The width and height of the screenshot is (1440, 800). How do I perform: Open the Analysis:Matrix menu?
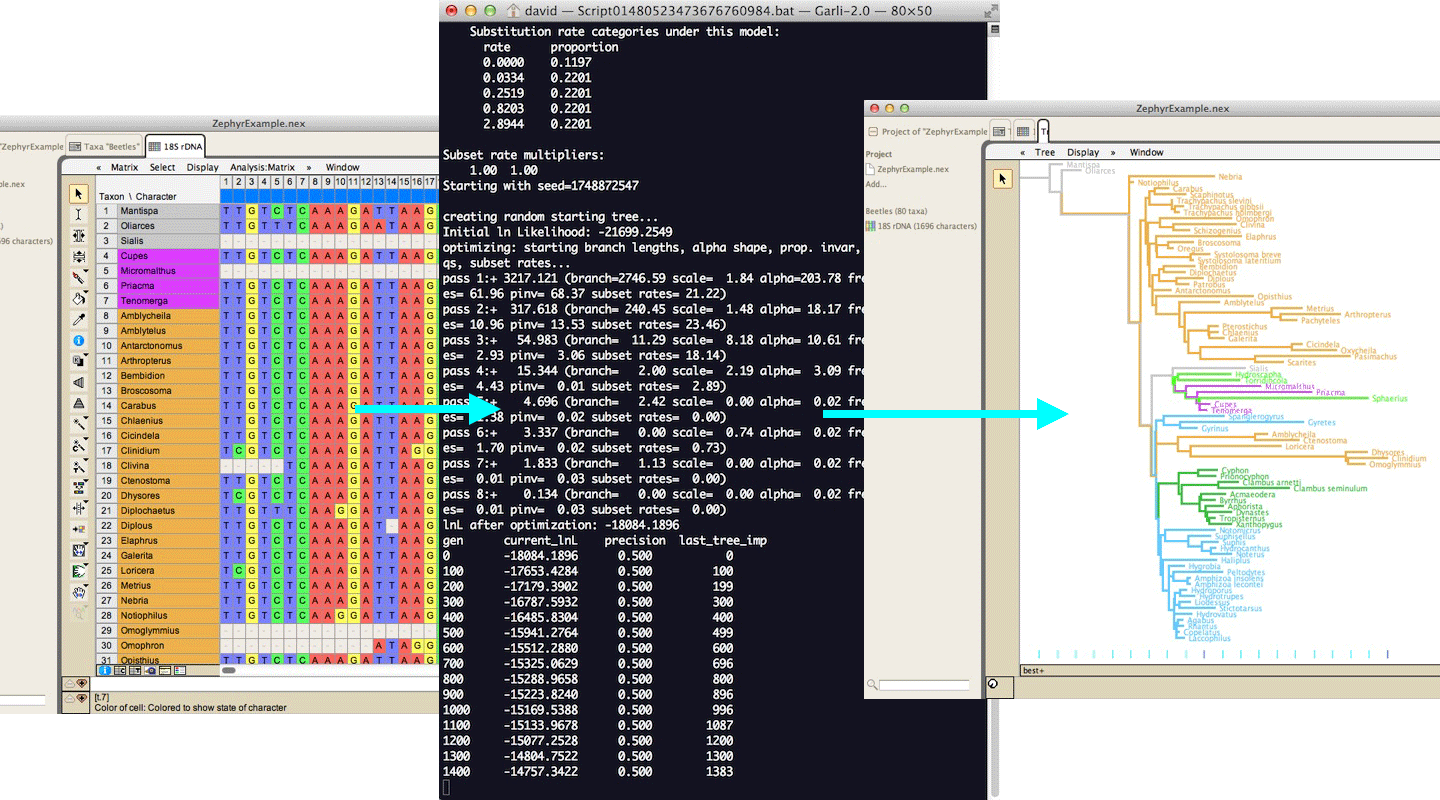[x=262, y=167]
